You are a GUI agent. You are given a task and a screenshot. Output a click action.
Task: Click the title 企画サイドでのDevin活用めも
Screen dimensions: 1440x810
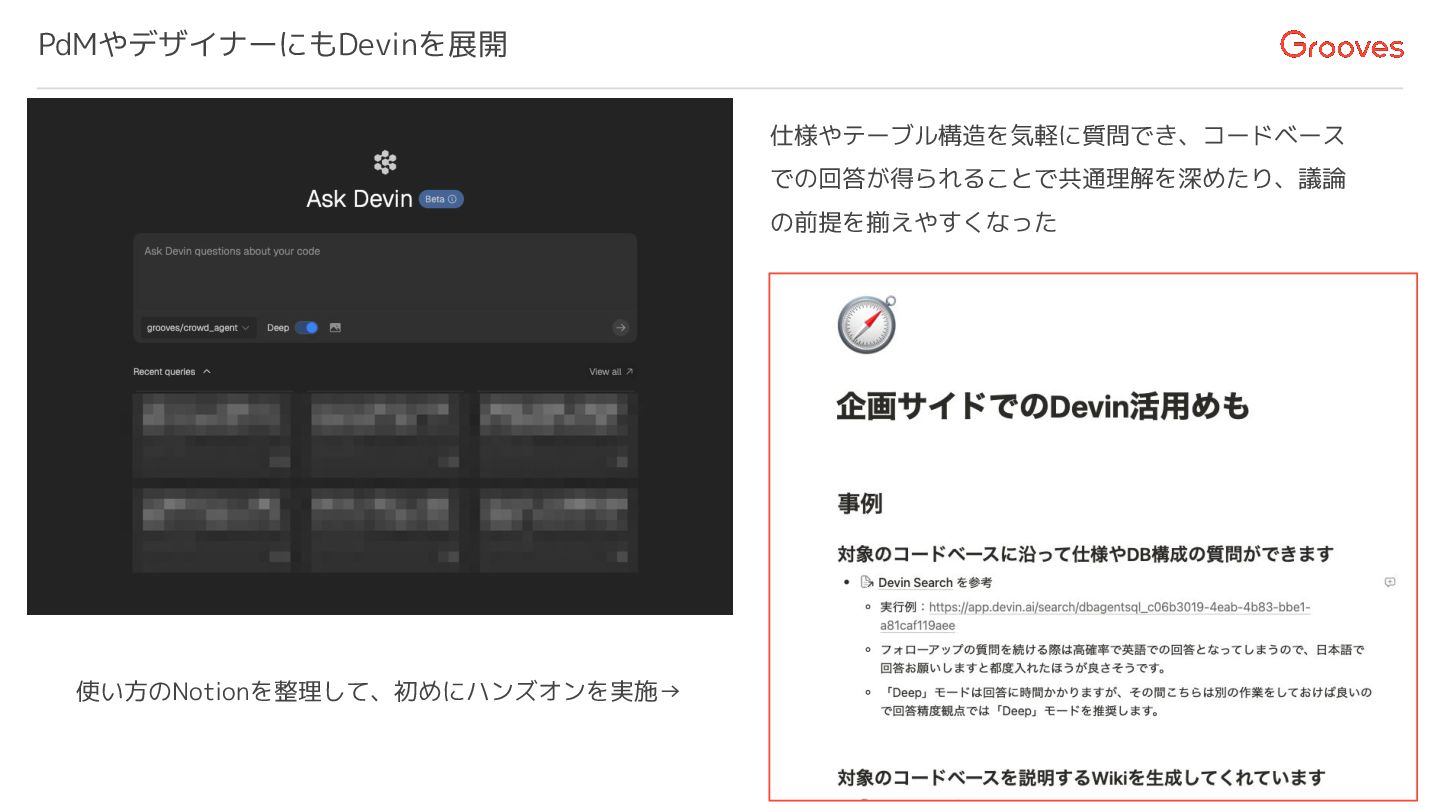coord(1043,406)
